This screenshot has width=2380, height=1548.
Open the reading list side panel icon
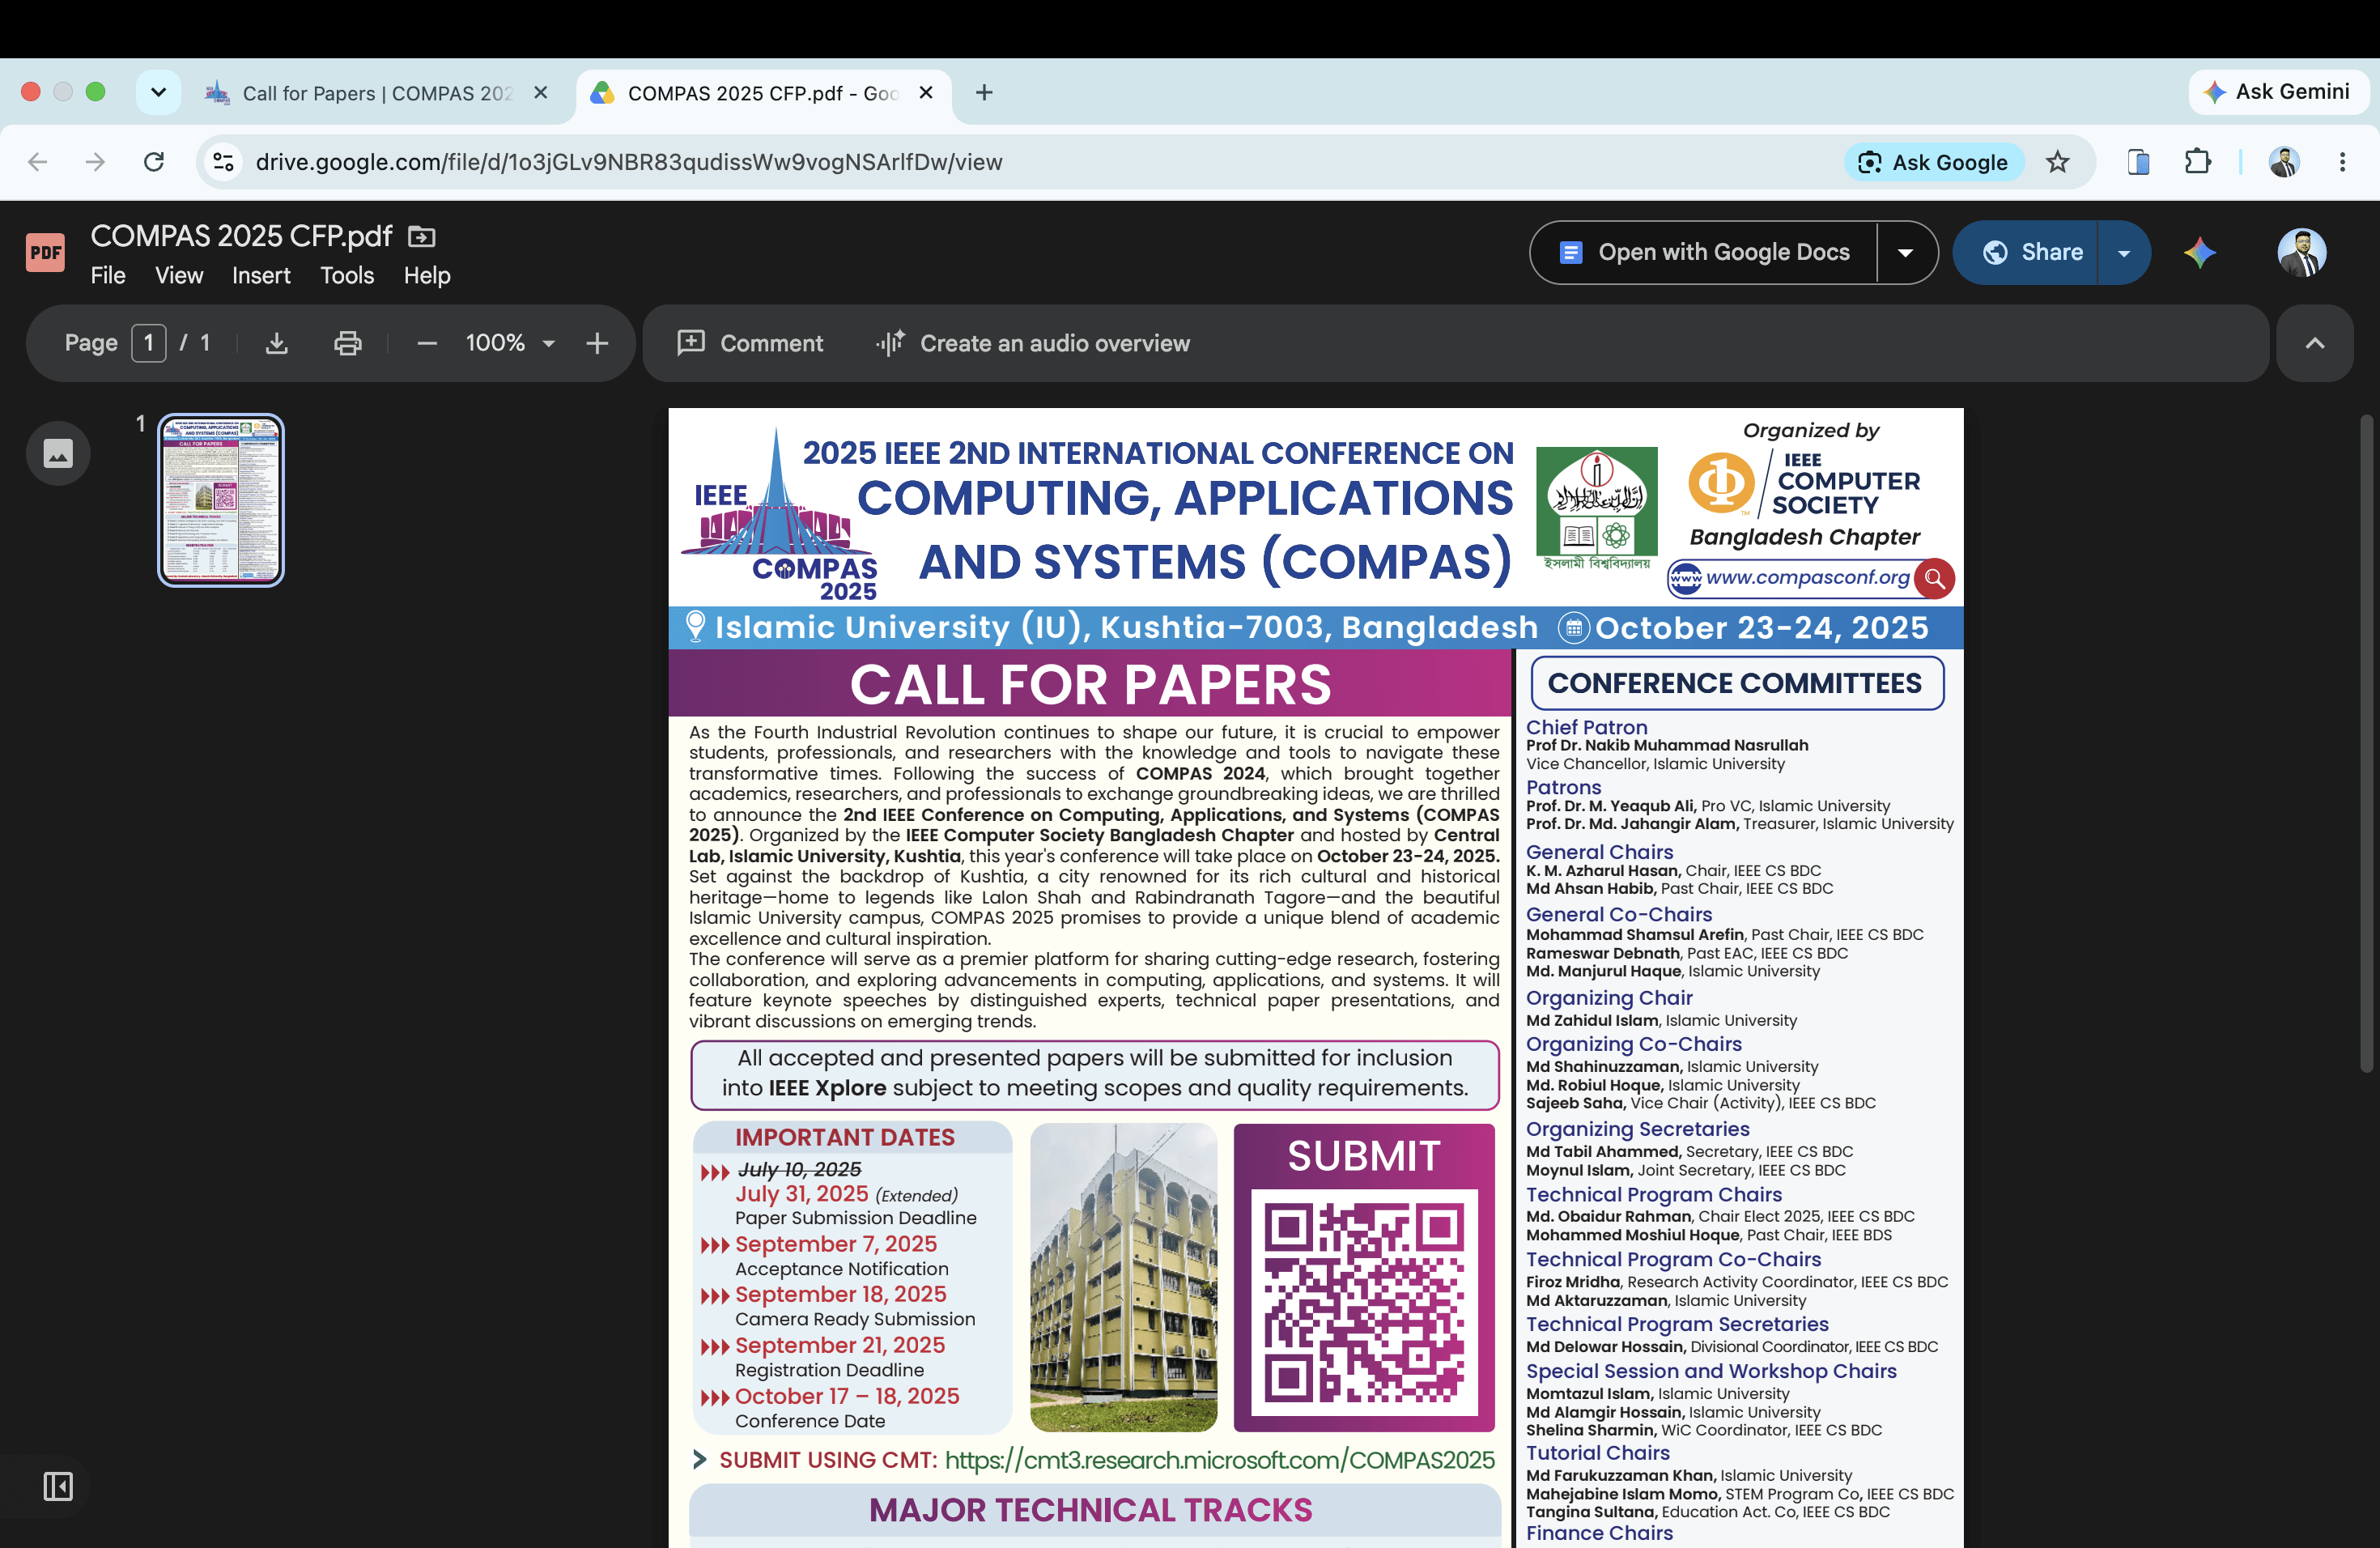[2138, 162]
